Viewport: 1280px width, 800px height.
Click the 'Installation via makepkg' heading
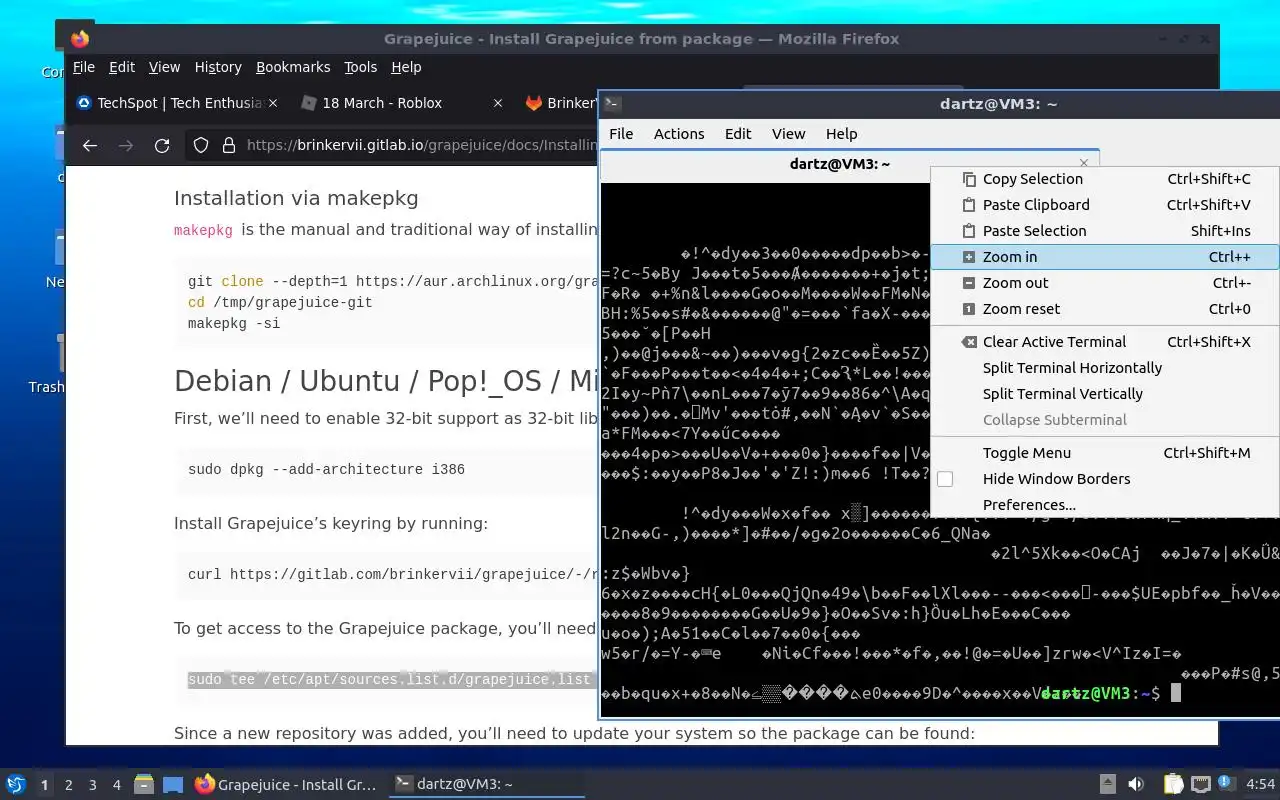pyautogui.click(x=296, y=198)
